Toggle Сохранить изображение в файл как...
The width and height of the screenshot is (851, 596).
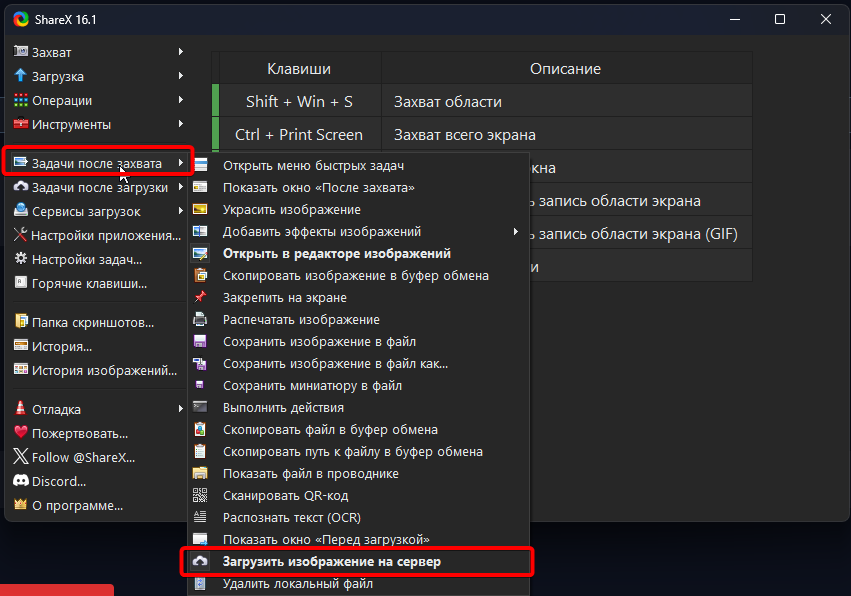pyautogui.click(x=358, y=363)
